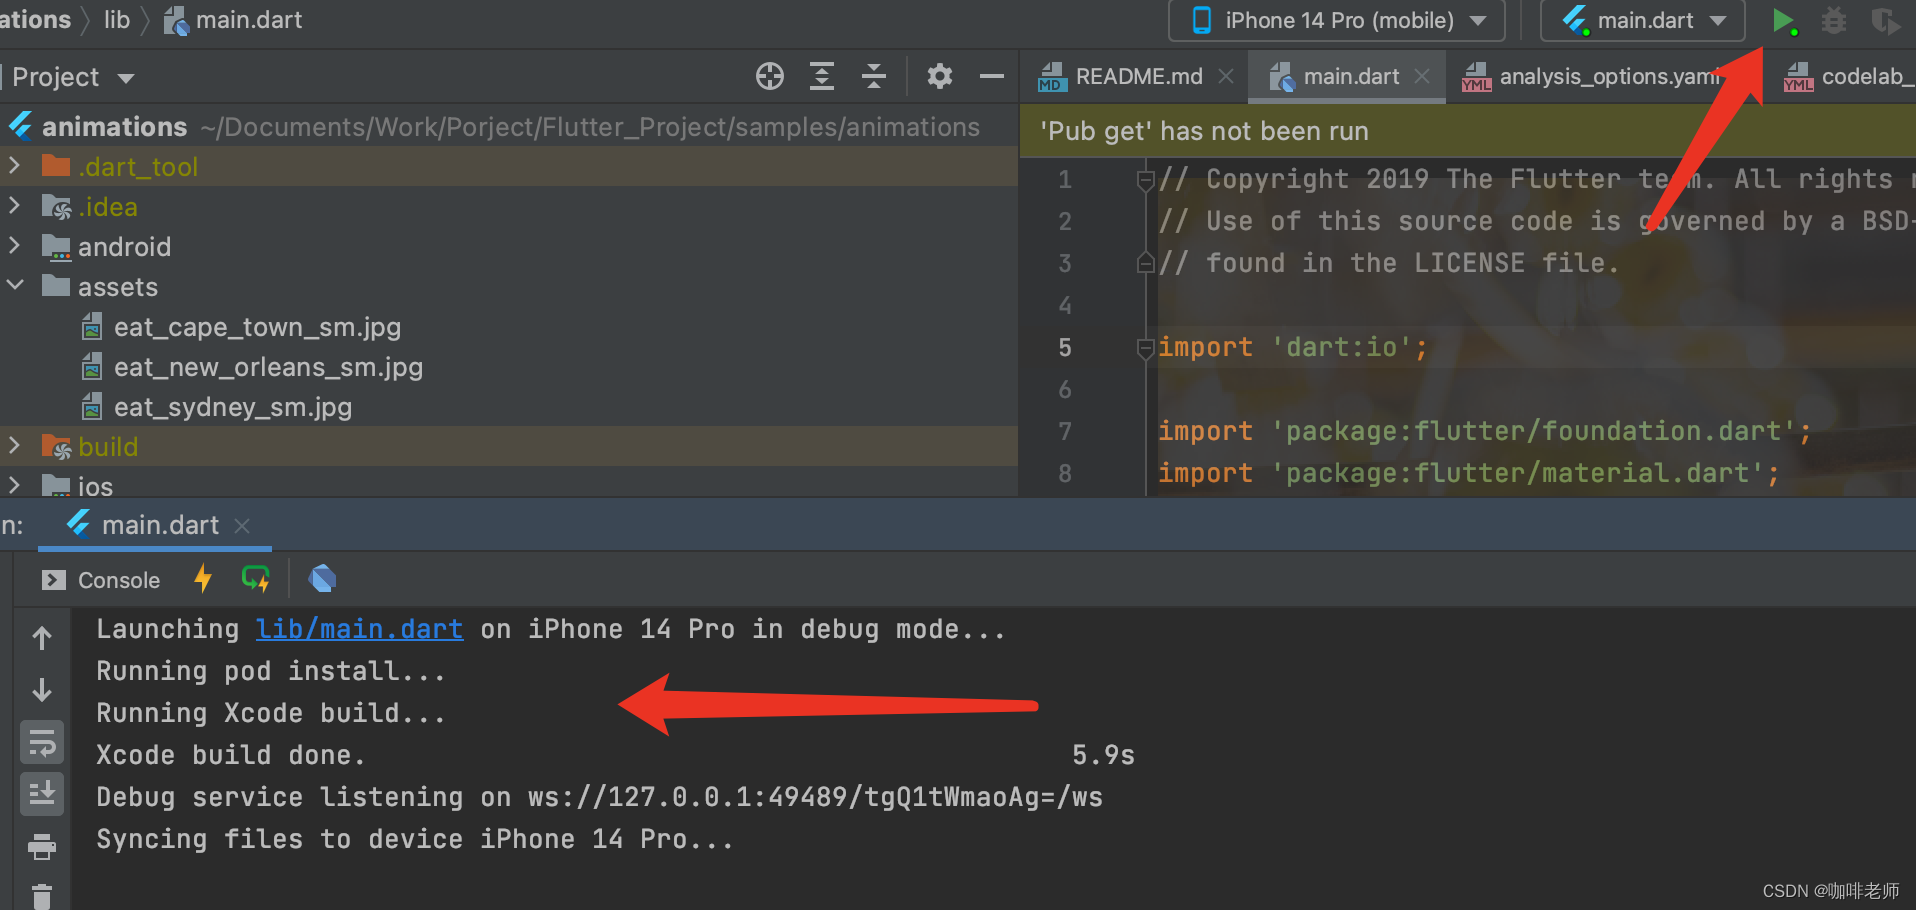Viewport: 1916px width, 910px height.
Task: Open the main.dart run configuration dropdown
Action: click(x=1643, y=20)
